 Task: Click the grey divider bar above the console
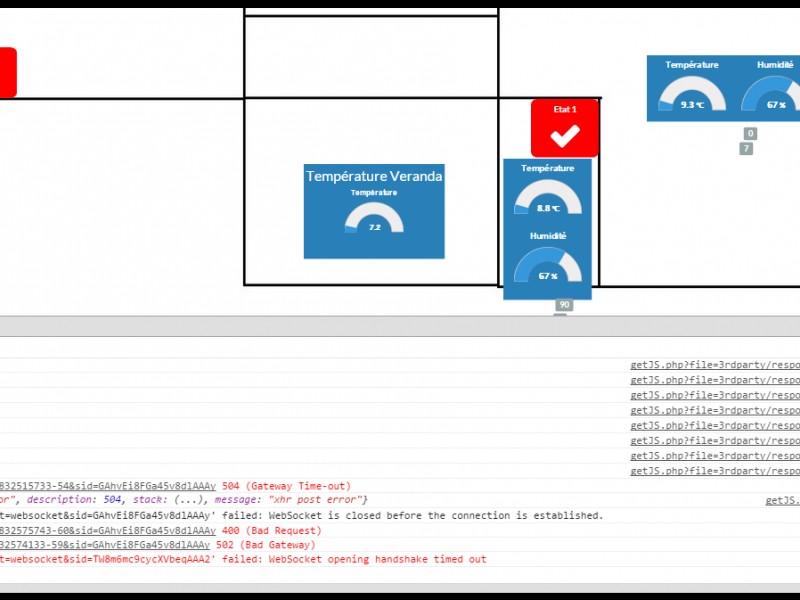tap(400, 326)
